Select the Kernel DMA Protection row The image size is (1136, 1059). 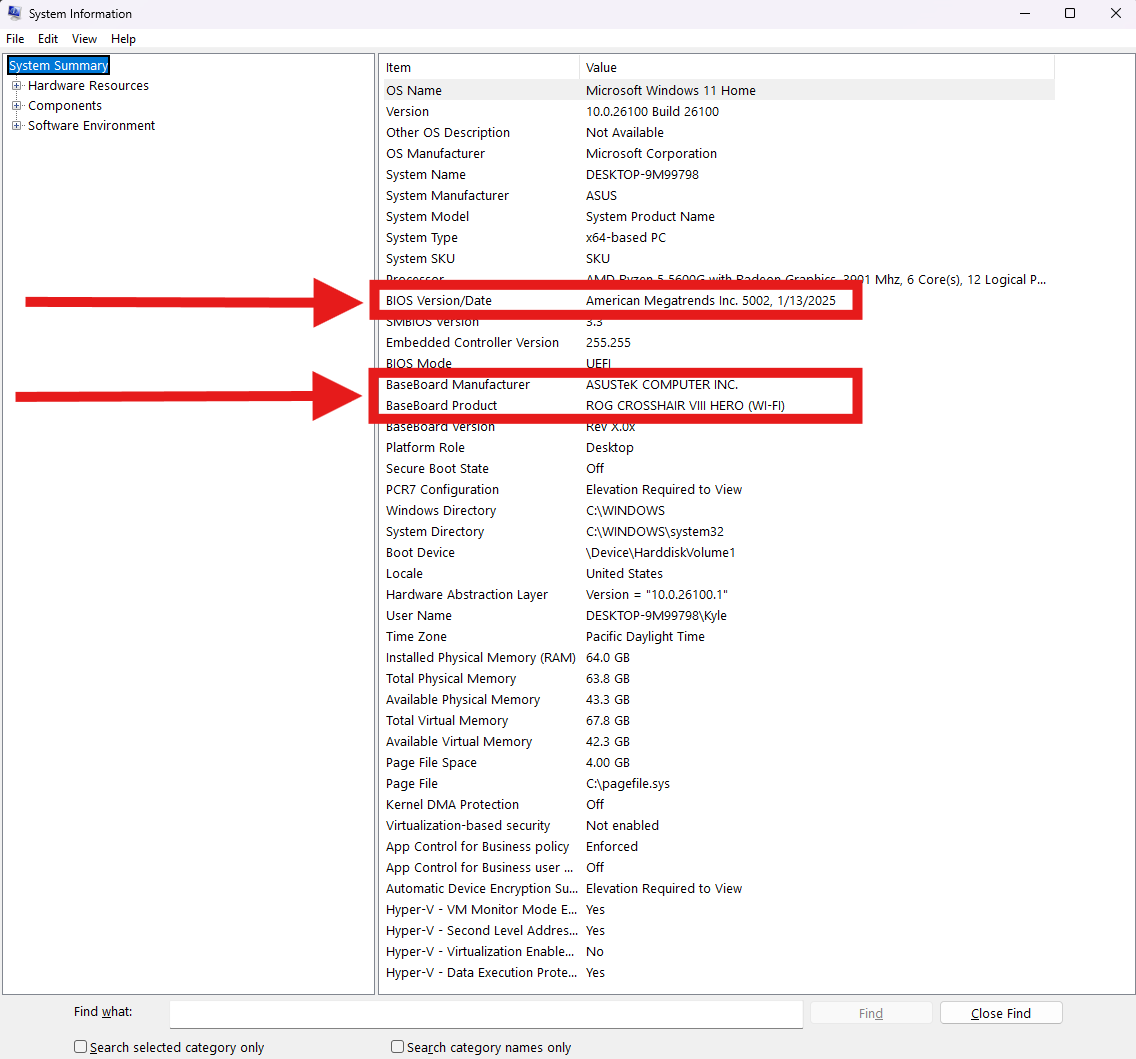718,805
